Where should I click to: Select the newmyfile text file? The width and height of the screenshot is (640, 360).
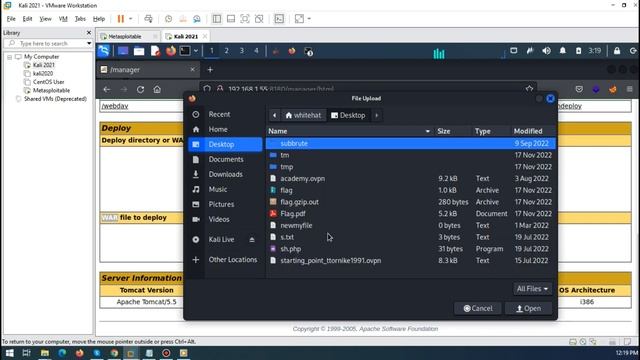pos(411,225)
